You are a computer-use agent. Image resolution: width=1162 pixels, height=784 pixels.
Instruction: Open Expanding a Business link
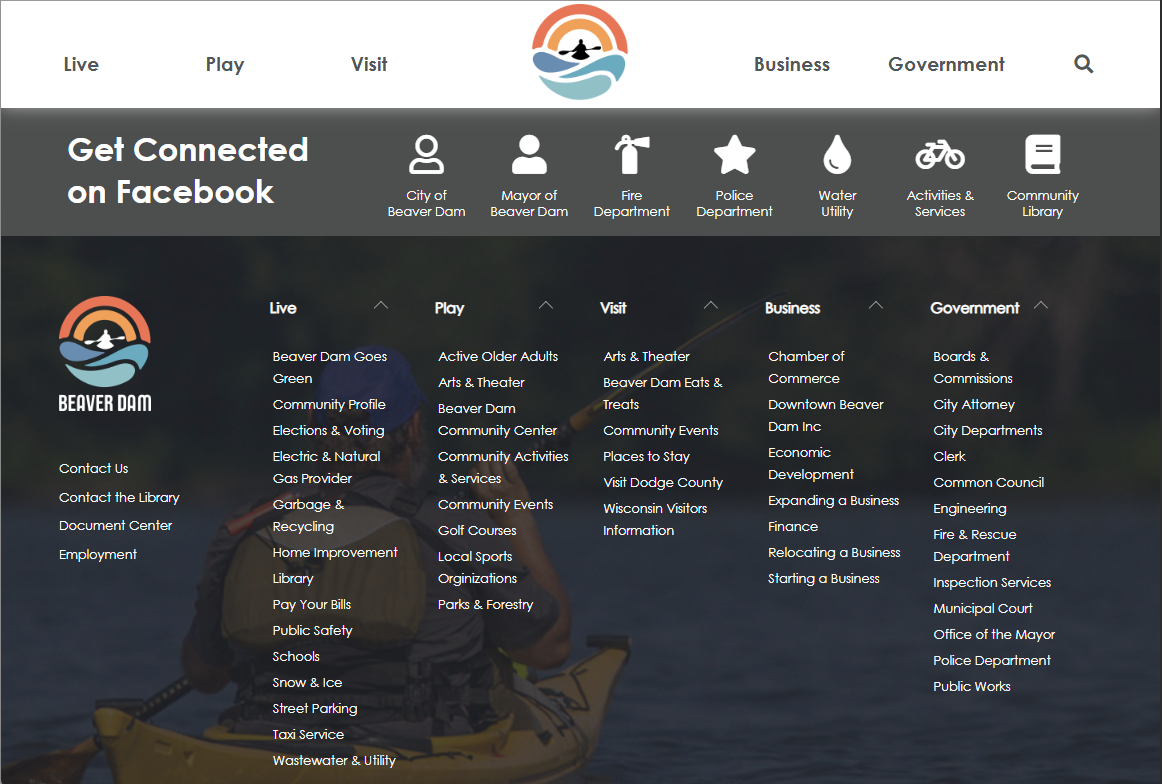click(x=834, y=501)
